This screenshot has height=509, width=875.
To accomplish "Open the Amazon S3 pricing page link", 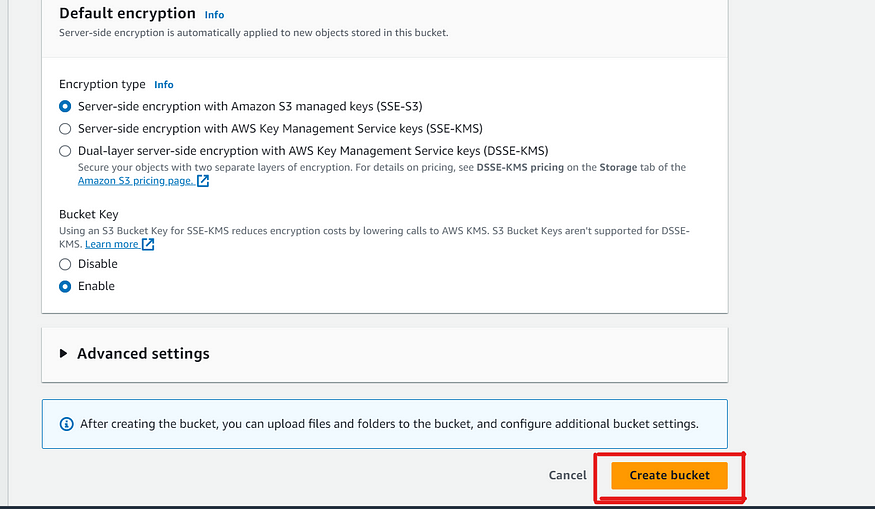I will (x=136, y=181).
